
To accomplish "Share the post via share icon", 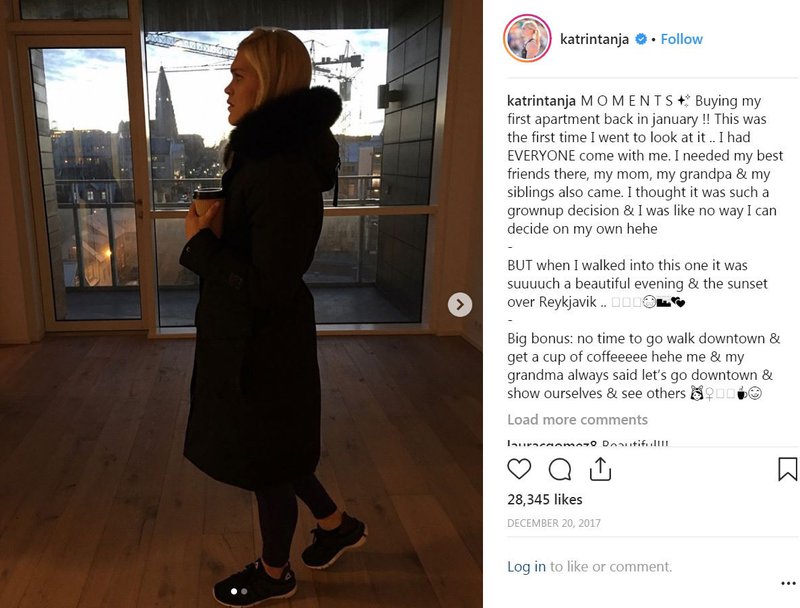I will click(601, 469).
